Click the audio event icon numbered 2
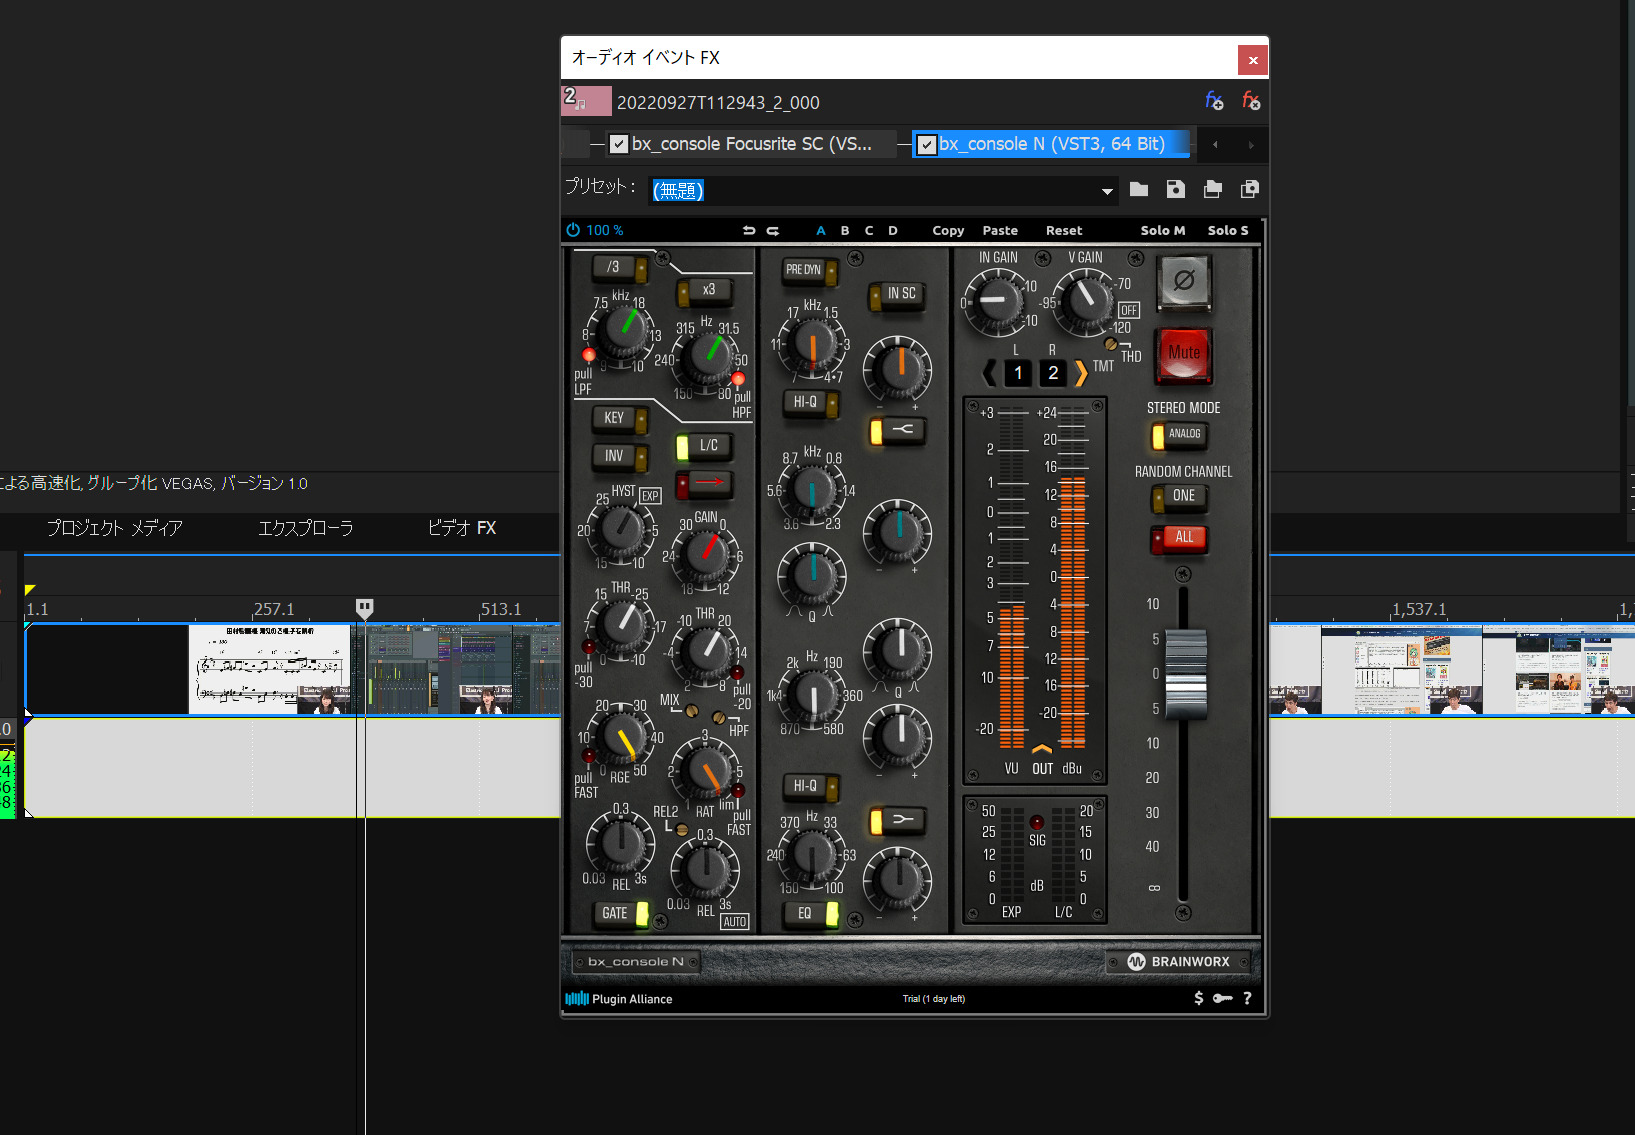Image resolution: width=1635 pixels, height=1135 pixels. click(x=586, y=101)
